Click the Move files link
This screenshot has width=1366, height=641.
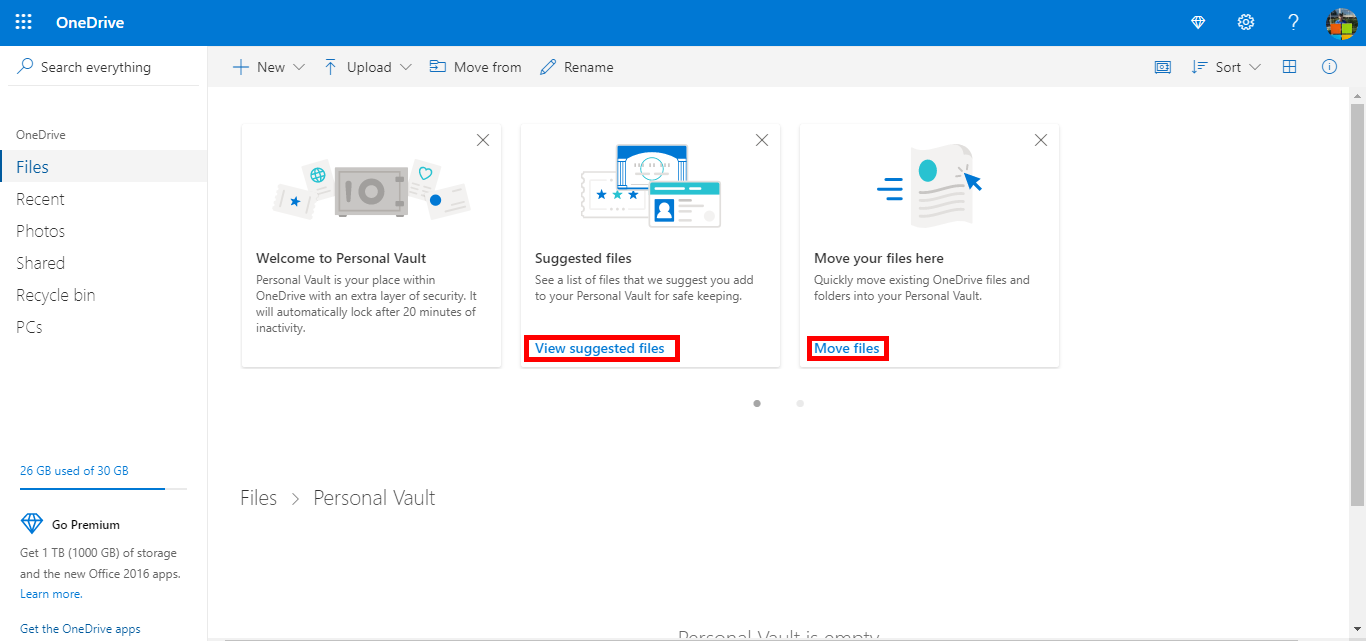pos(847,348)
